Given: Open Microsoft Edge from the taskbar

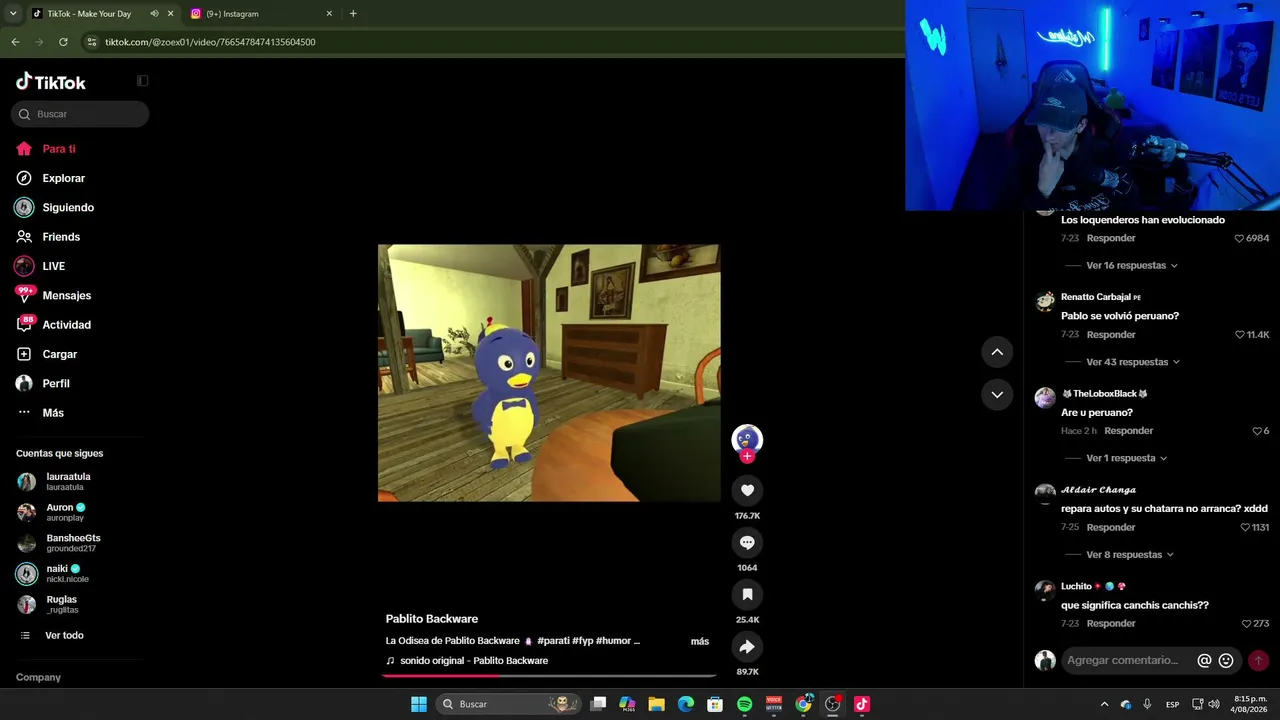Looking at the screenshot, I should coord(686,704).
